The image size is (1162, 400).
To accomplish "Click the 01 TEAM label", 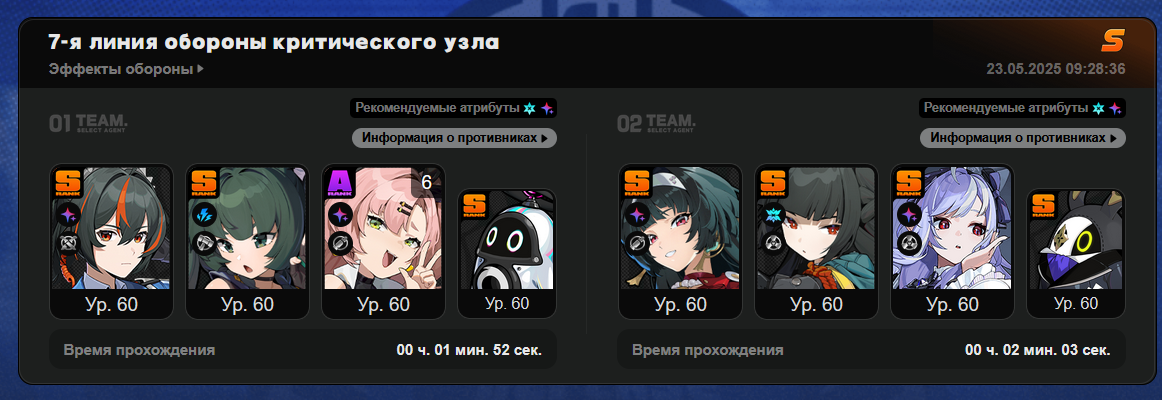I will [x=87, y=122].
